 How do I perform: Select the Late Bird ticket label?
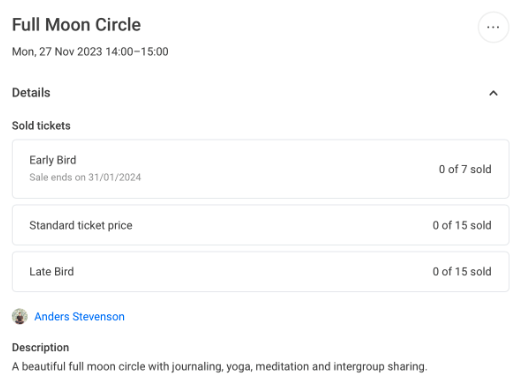[51, 272]
